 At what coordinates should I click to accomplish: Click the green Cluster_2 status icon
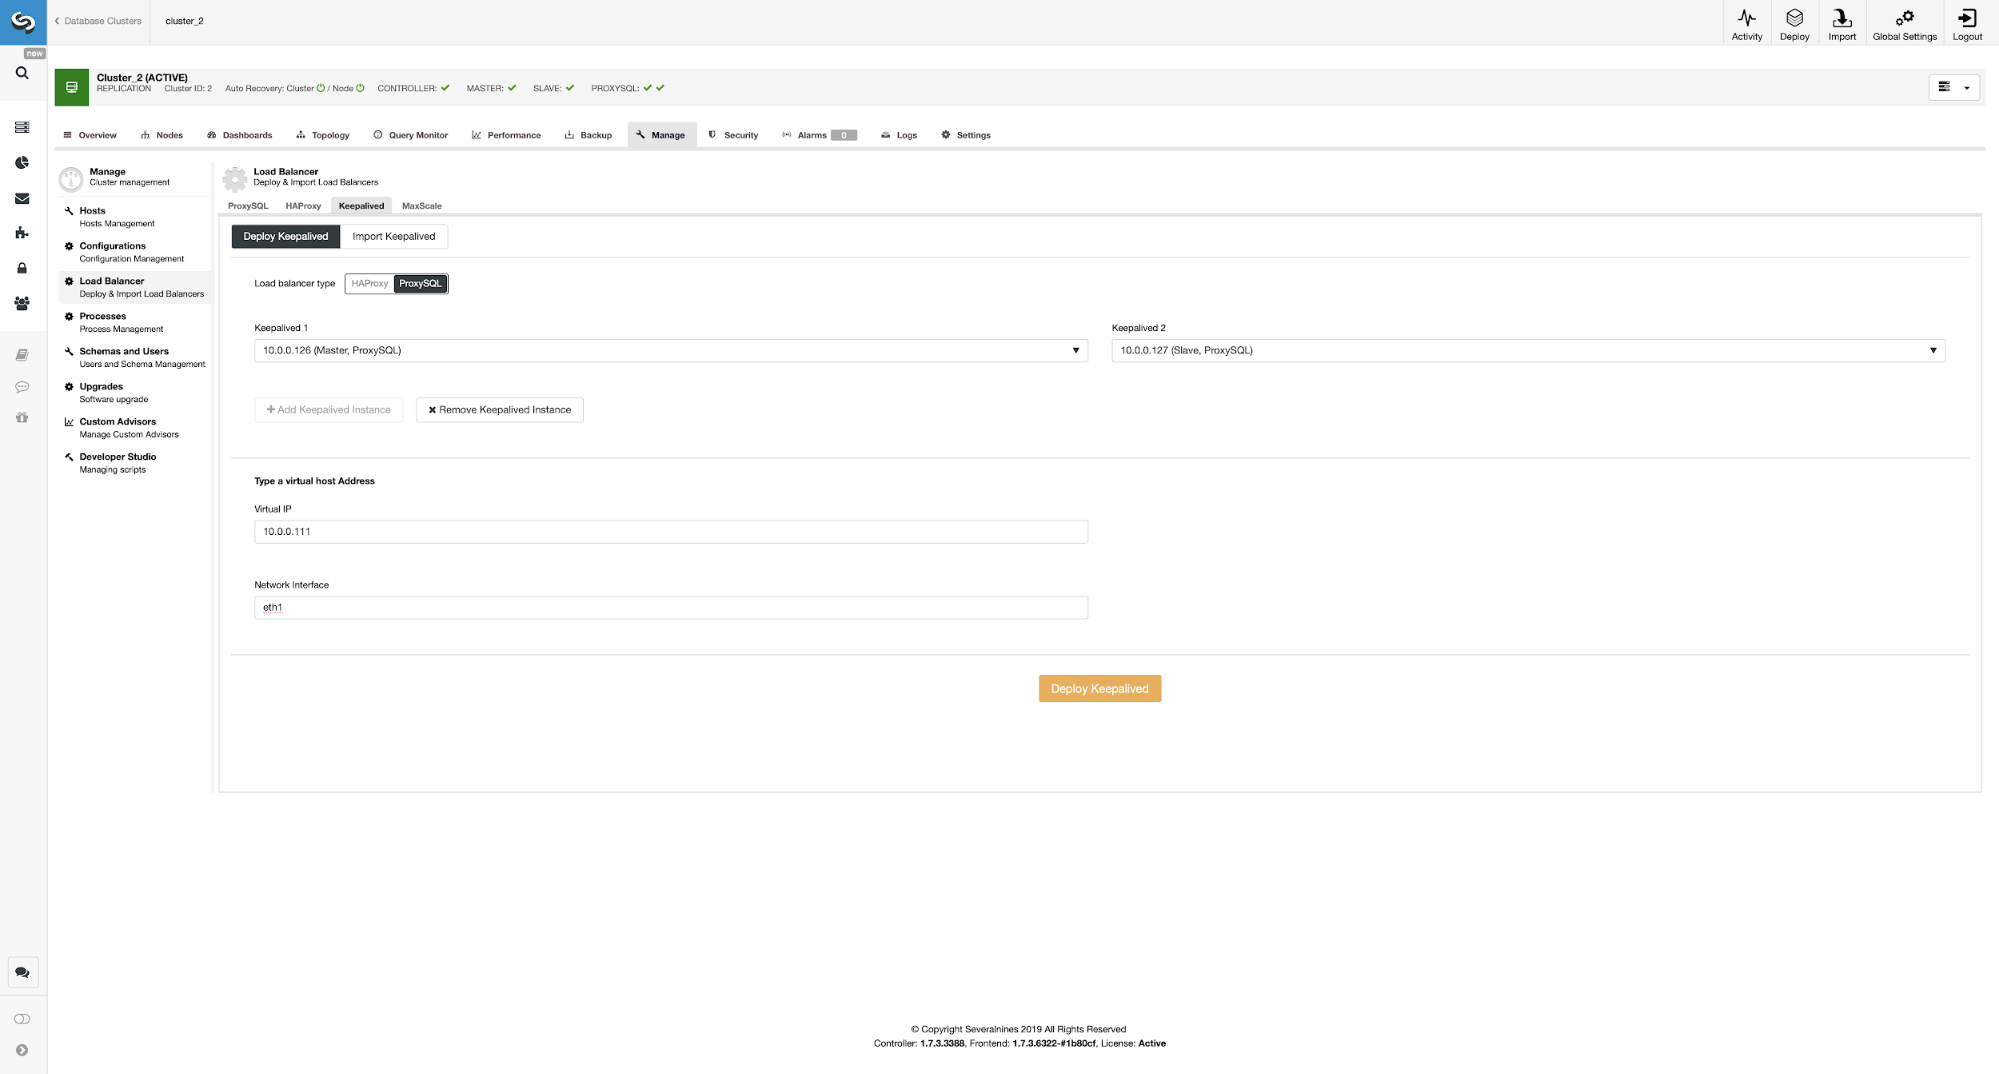pos(72,88)
